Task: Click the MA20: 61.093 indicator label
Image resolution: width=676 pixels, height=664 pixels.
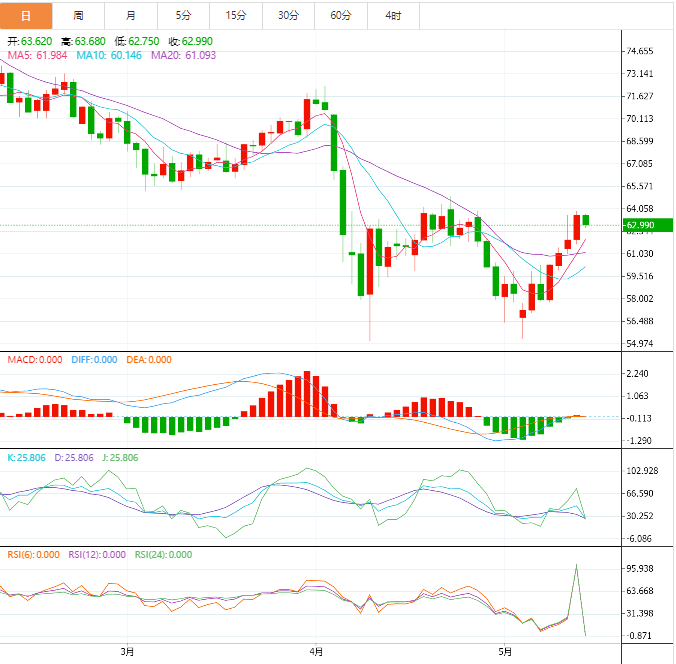Action: 183,55
